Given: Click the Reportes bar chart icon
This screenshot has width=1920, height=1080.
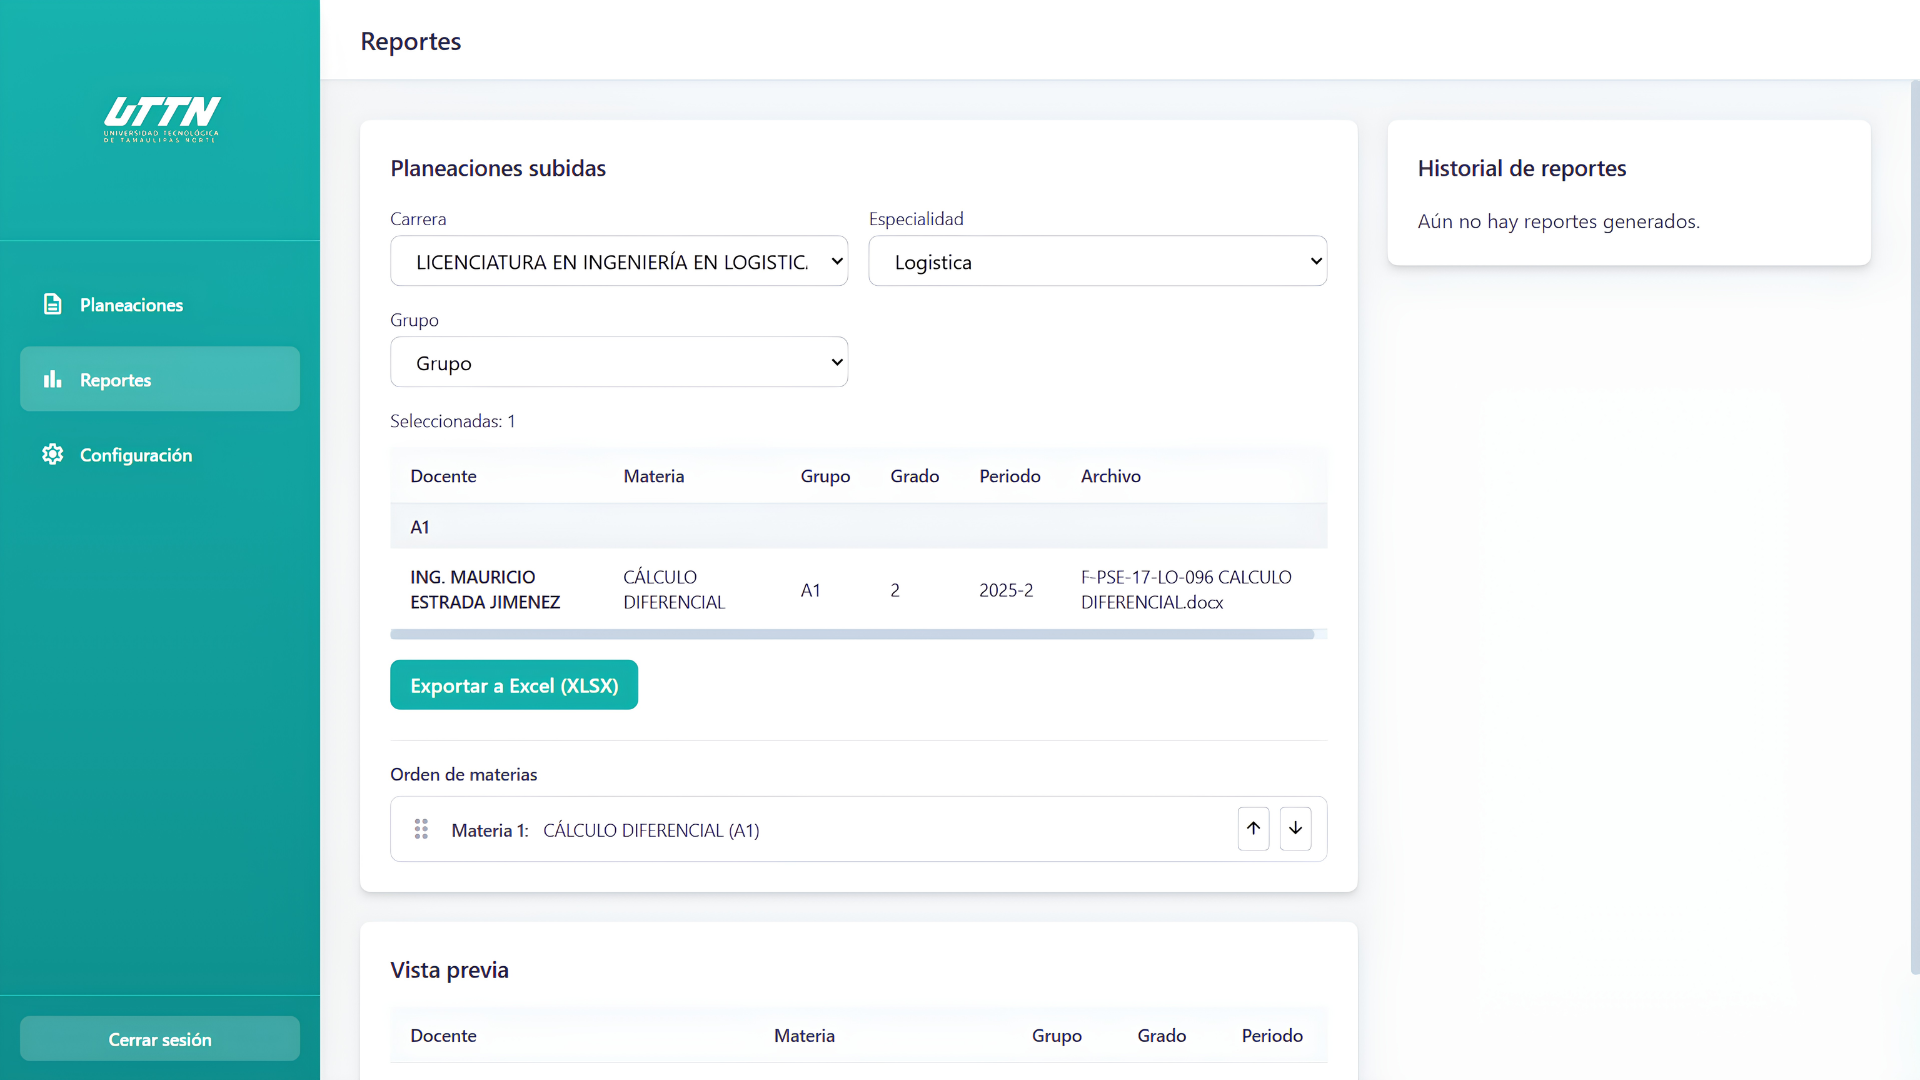Looking at the screenshot, I should (x=53, y=379).
